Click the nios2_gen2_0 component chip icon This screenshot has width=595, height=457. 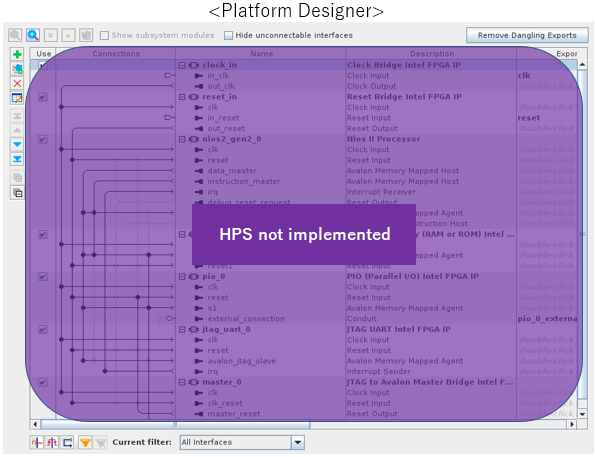pos(194,139)
